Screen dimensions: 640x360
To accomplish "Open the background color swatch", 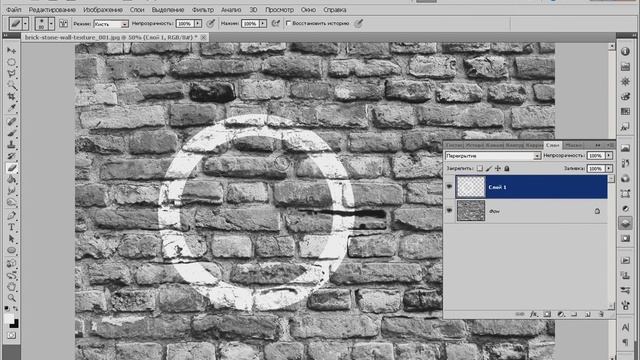I will (x=15, y=324).
